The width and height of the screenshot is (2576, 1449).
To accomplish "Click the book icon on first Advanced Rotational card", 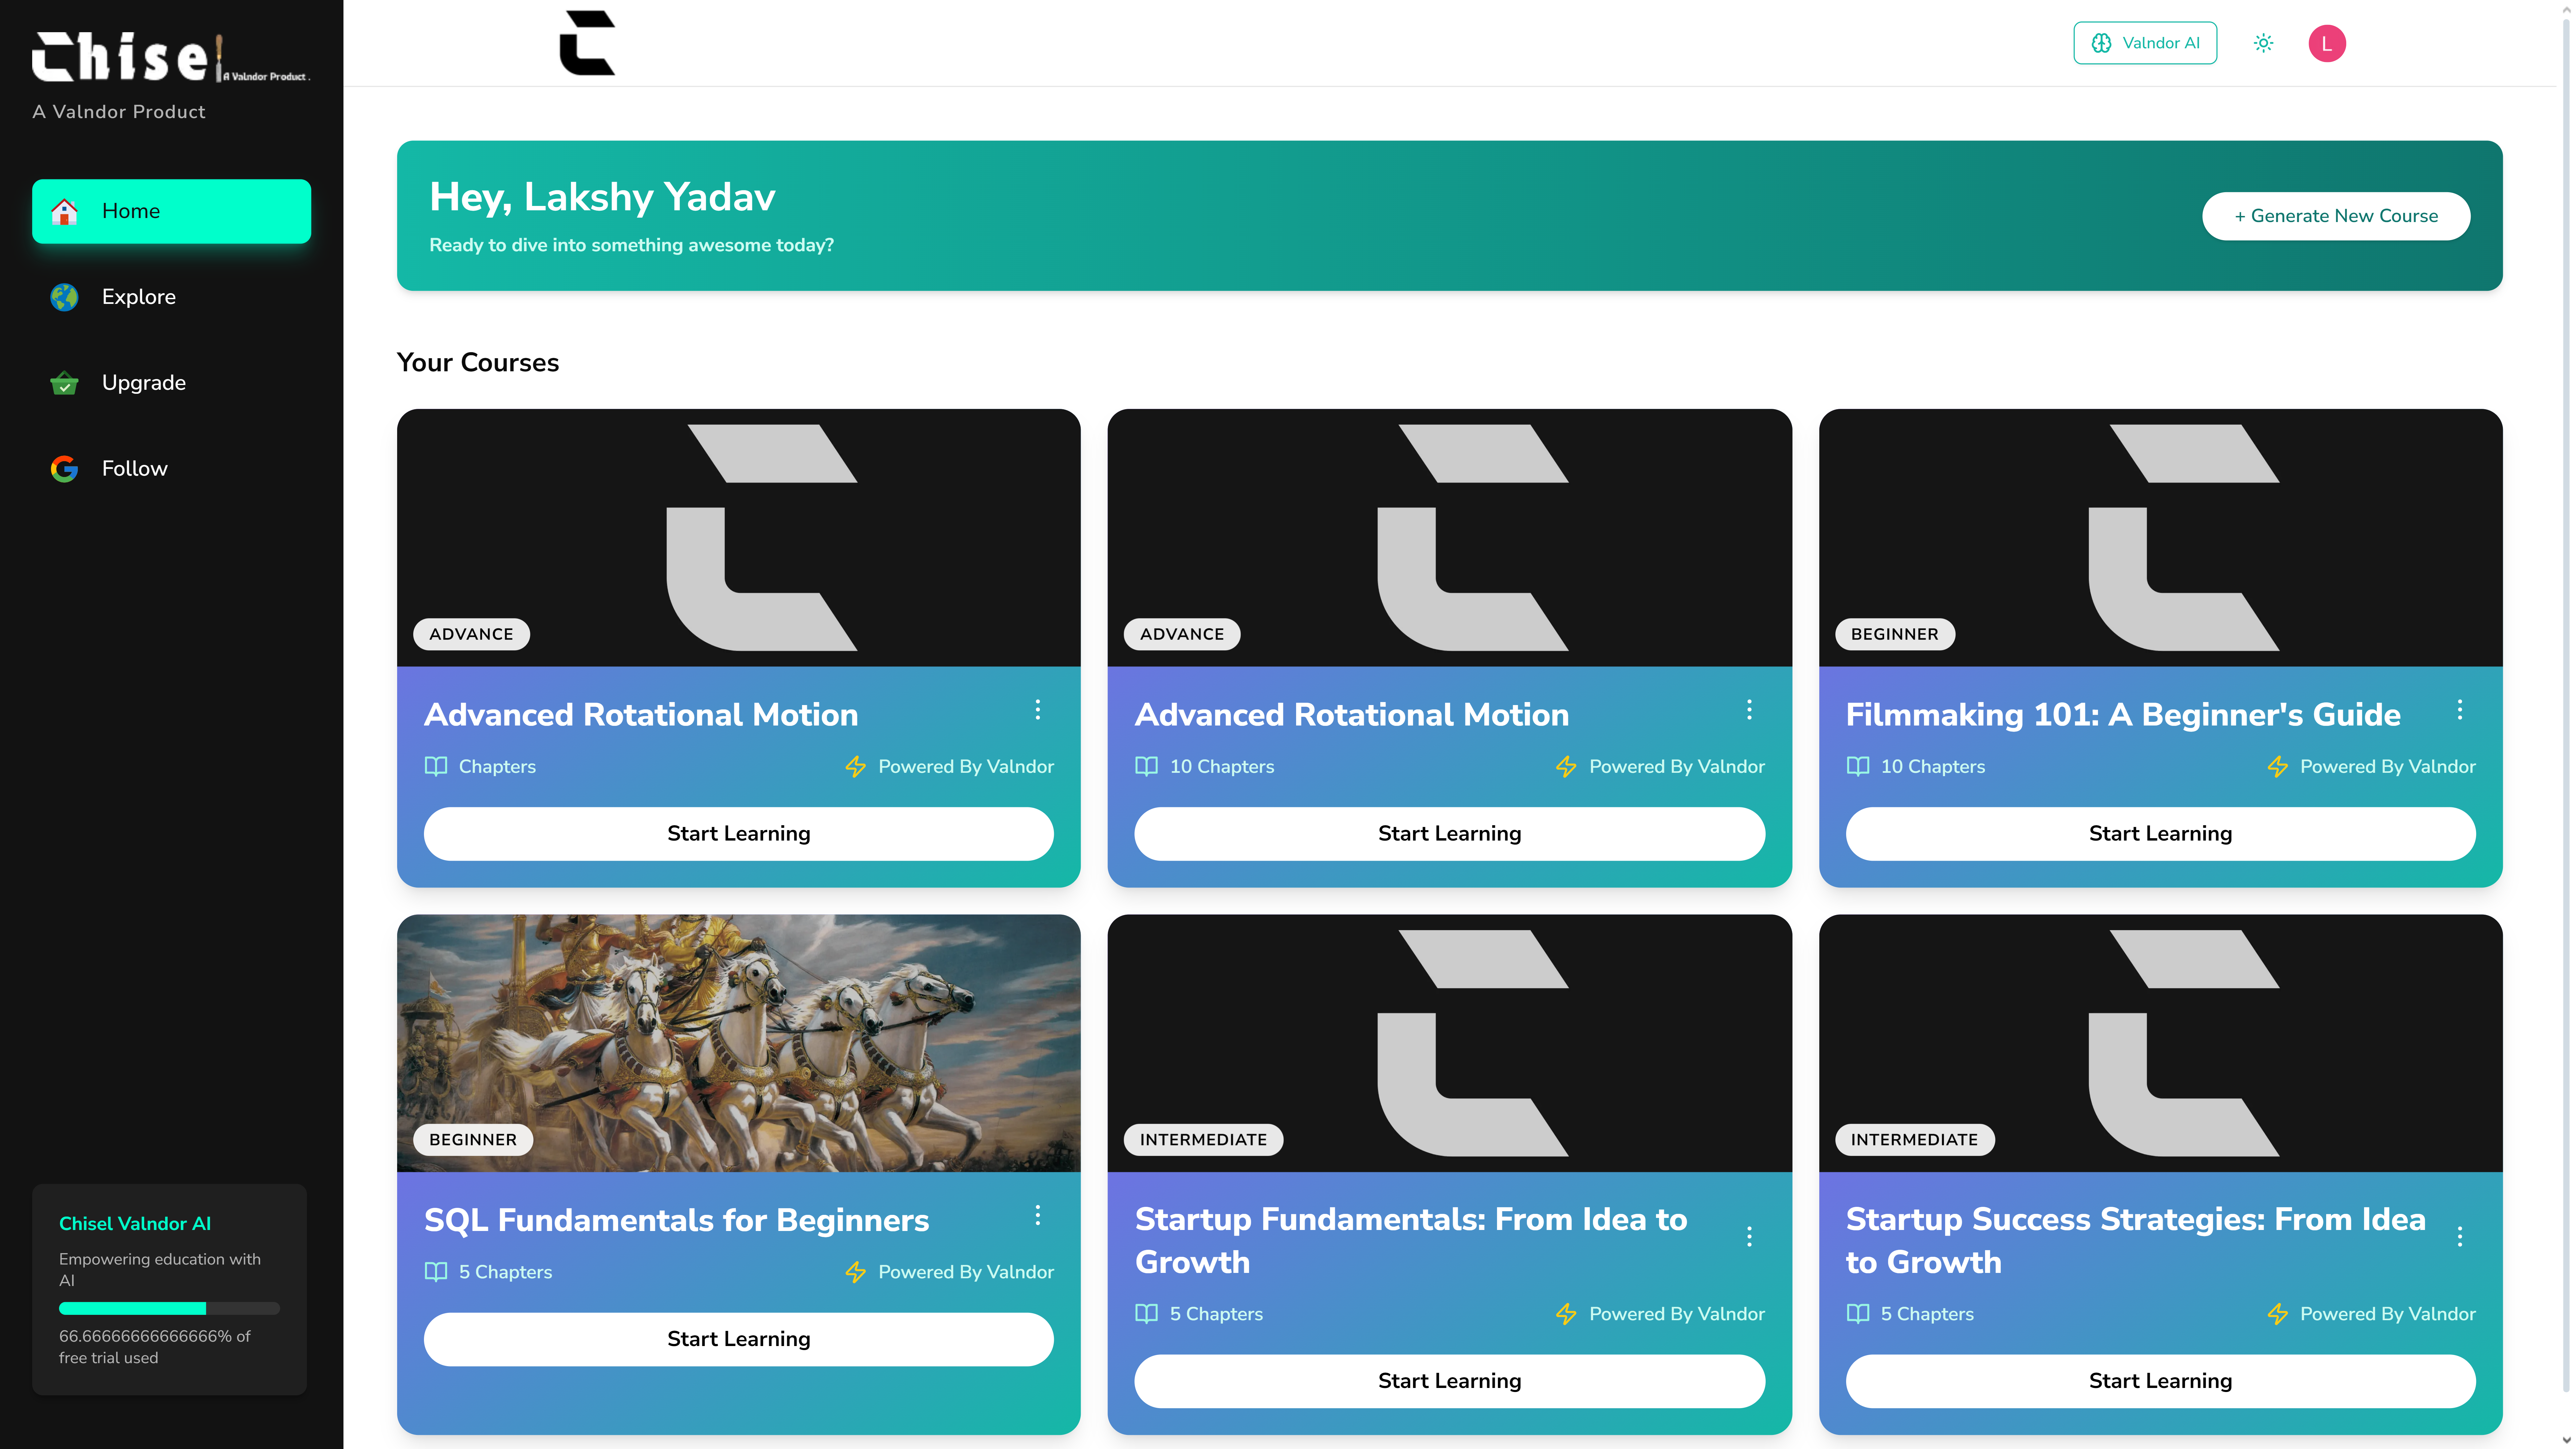I will pos(436,767).
